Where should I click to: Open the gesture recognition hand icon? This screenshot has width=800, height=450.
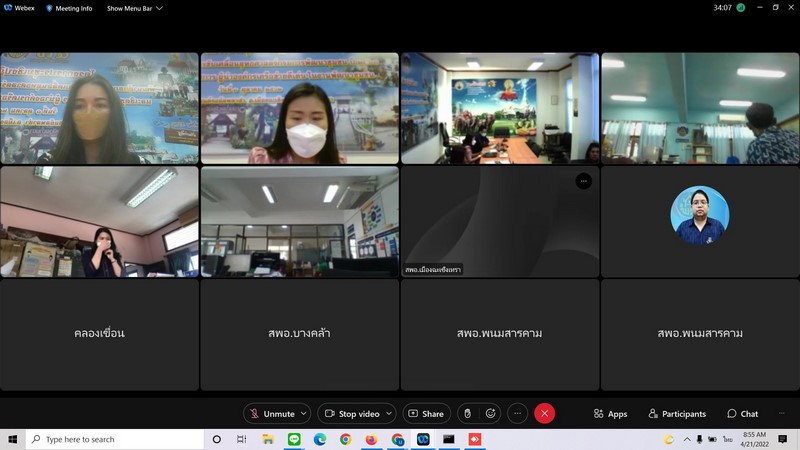click(x=466, y=413)
